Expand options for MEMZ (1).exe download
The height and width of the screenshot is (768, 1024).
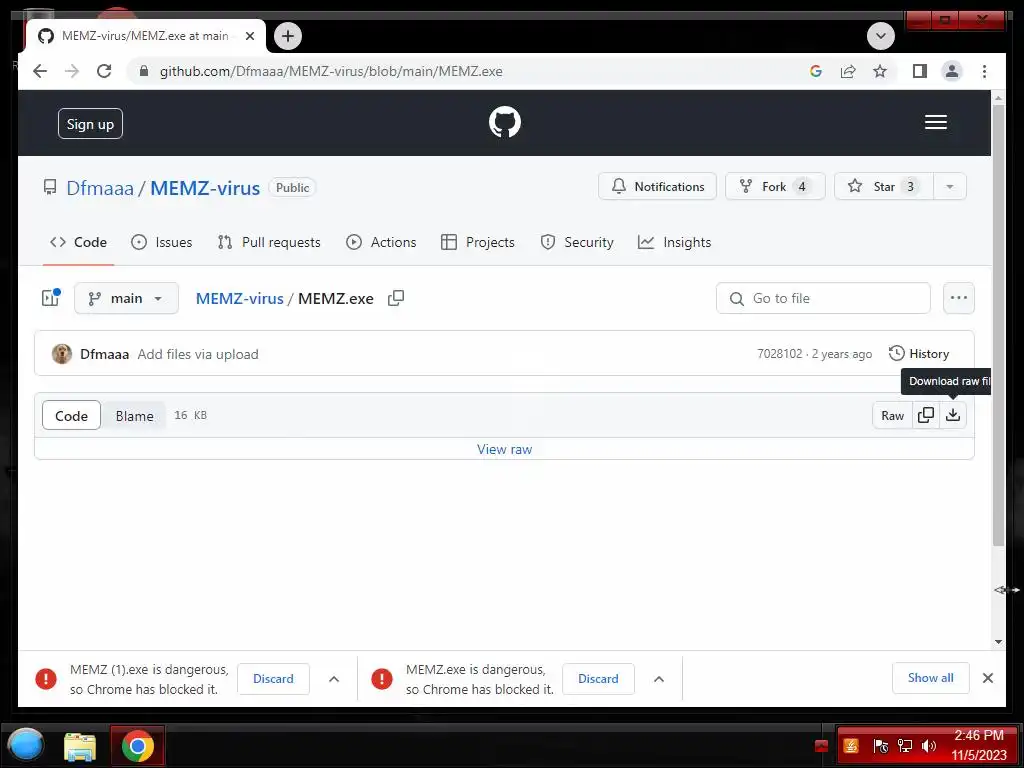tap(334, 679)
